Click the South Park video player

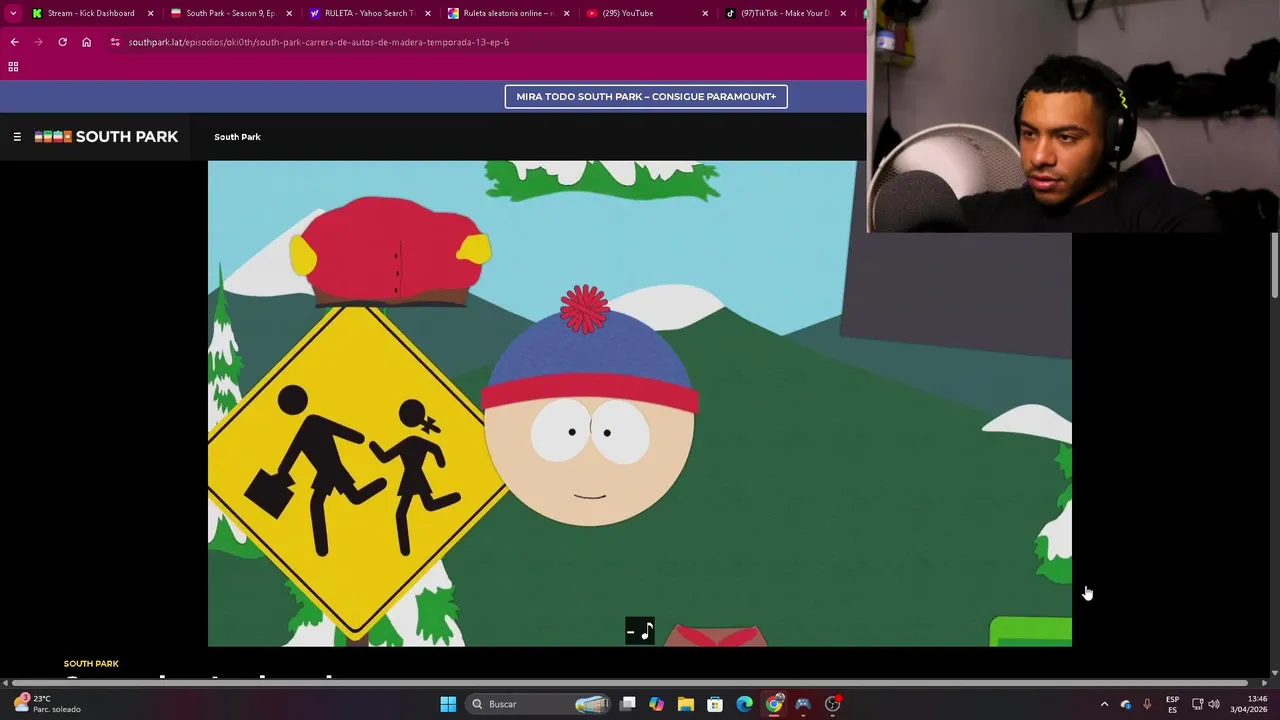[x=640, y=403]
